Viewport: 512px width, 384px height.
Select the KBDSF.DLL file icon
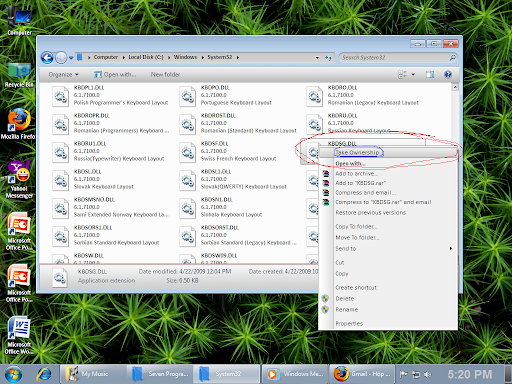[187, 152]
